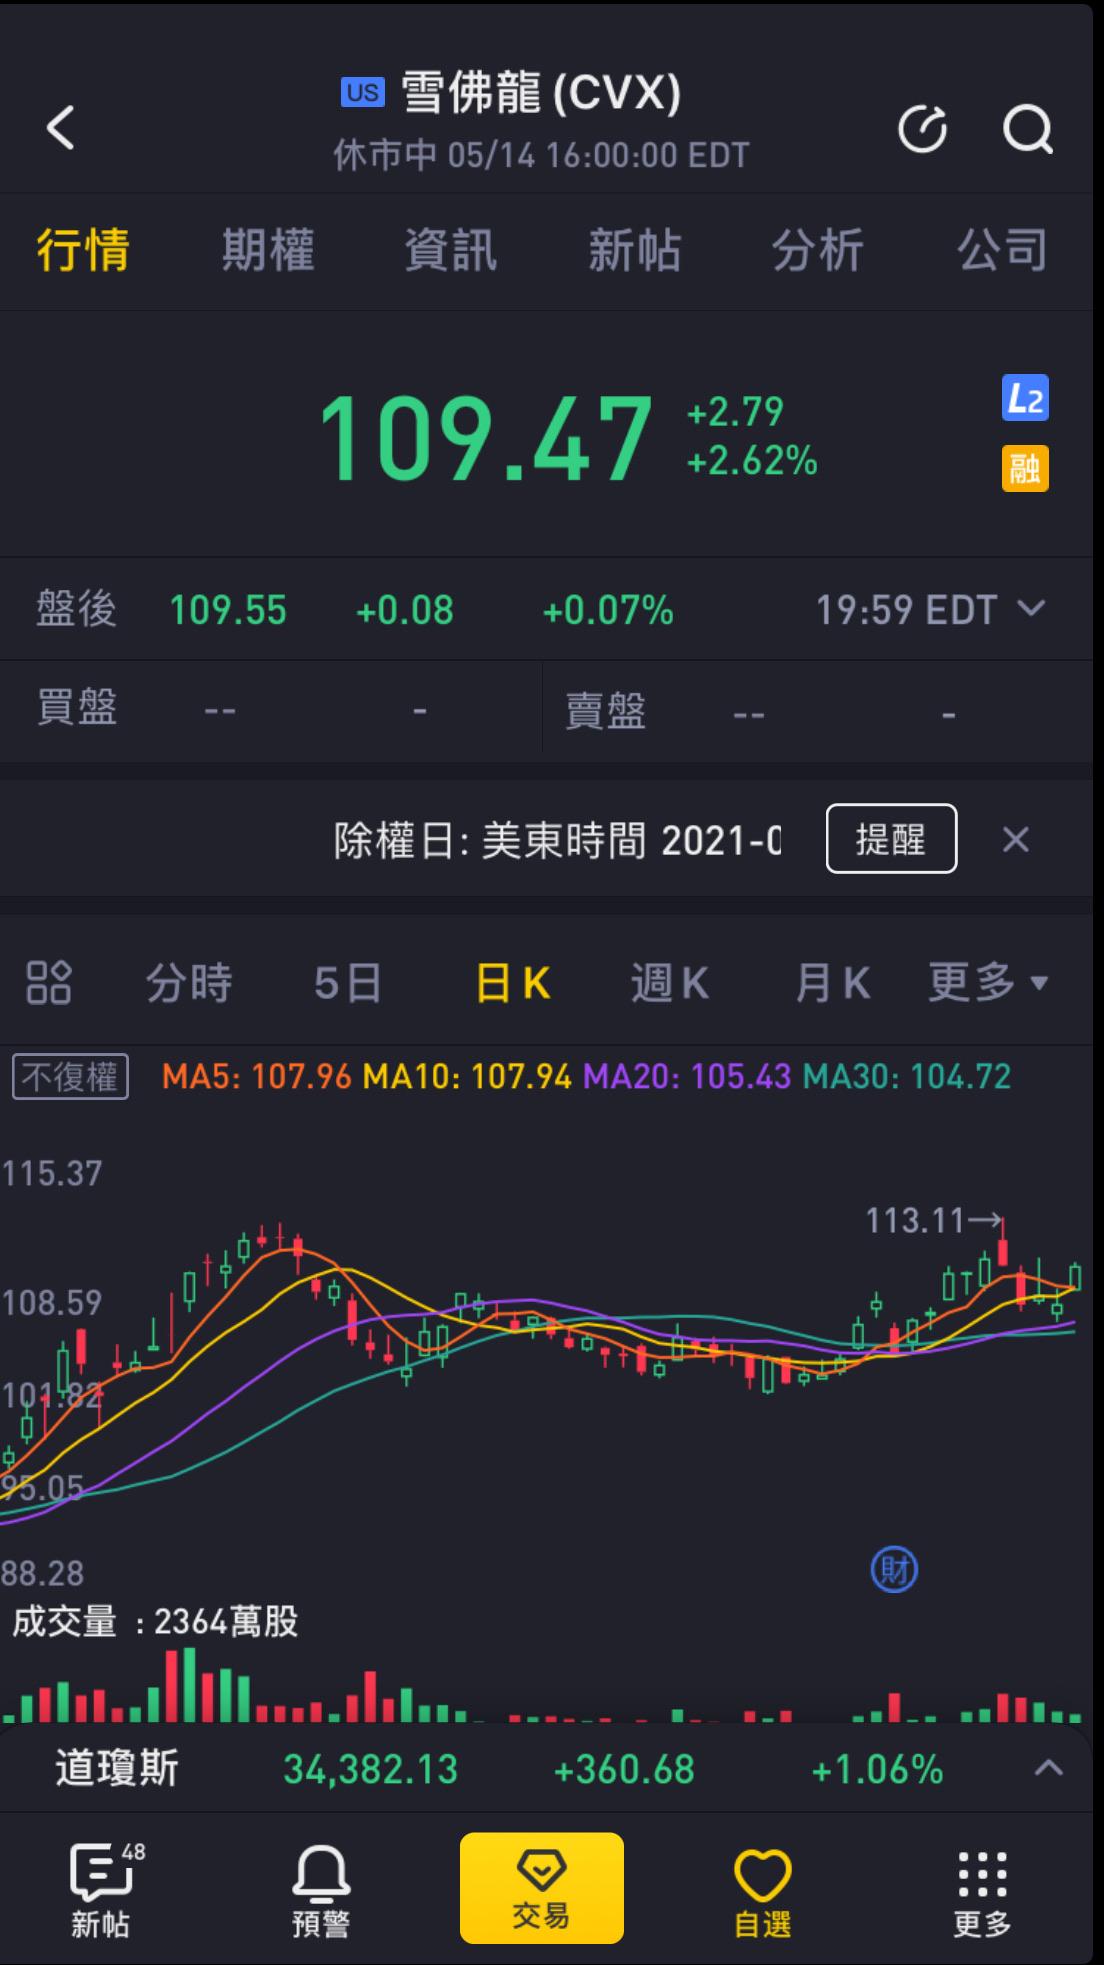Tap the 自選 heart watchlist icon

763,1890
